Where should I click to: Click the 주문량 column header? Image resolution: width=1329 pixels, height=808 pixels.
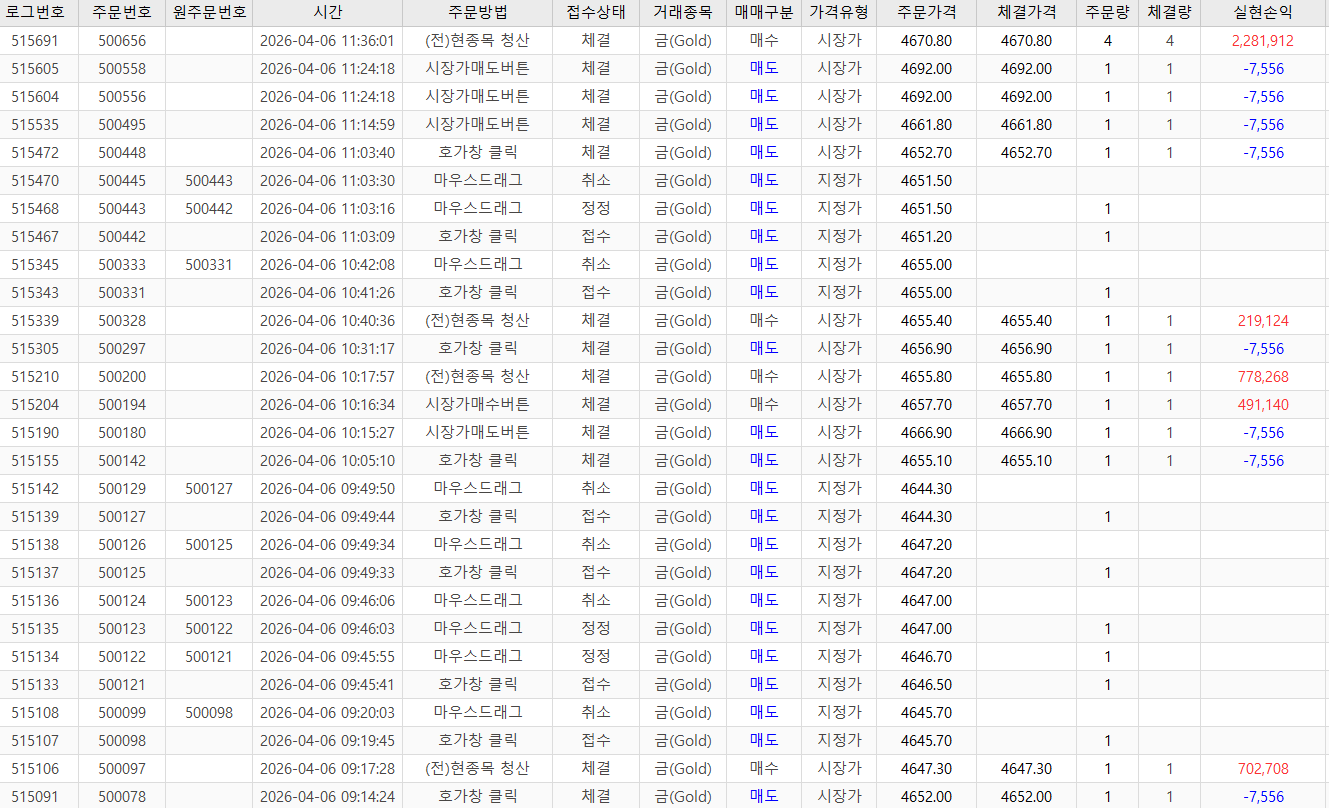coord(1107,13)
